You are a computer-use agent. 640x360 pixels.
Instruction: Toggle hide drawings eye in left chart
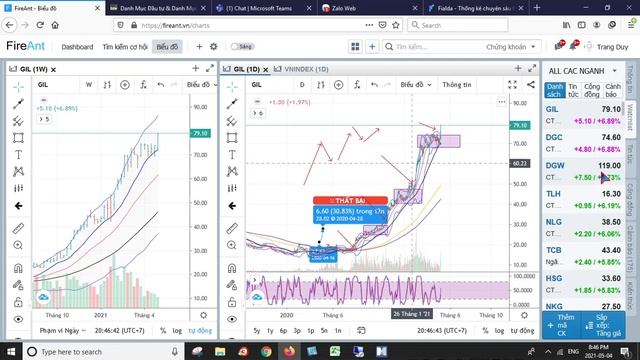pyautogui.click(x=18, y=319)
